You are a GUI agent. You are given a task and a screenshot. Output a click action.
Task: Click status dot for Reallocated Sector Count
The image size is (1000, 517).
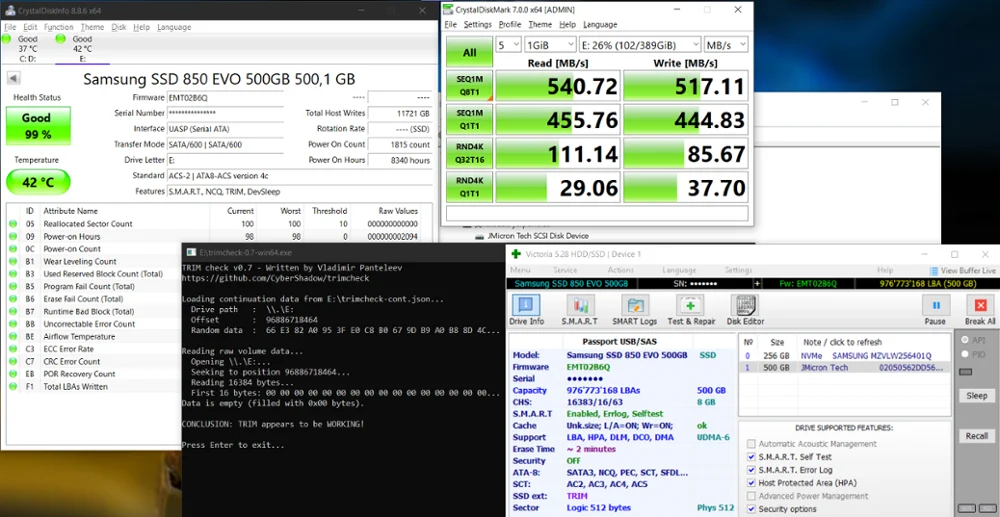click(13, 224)
